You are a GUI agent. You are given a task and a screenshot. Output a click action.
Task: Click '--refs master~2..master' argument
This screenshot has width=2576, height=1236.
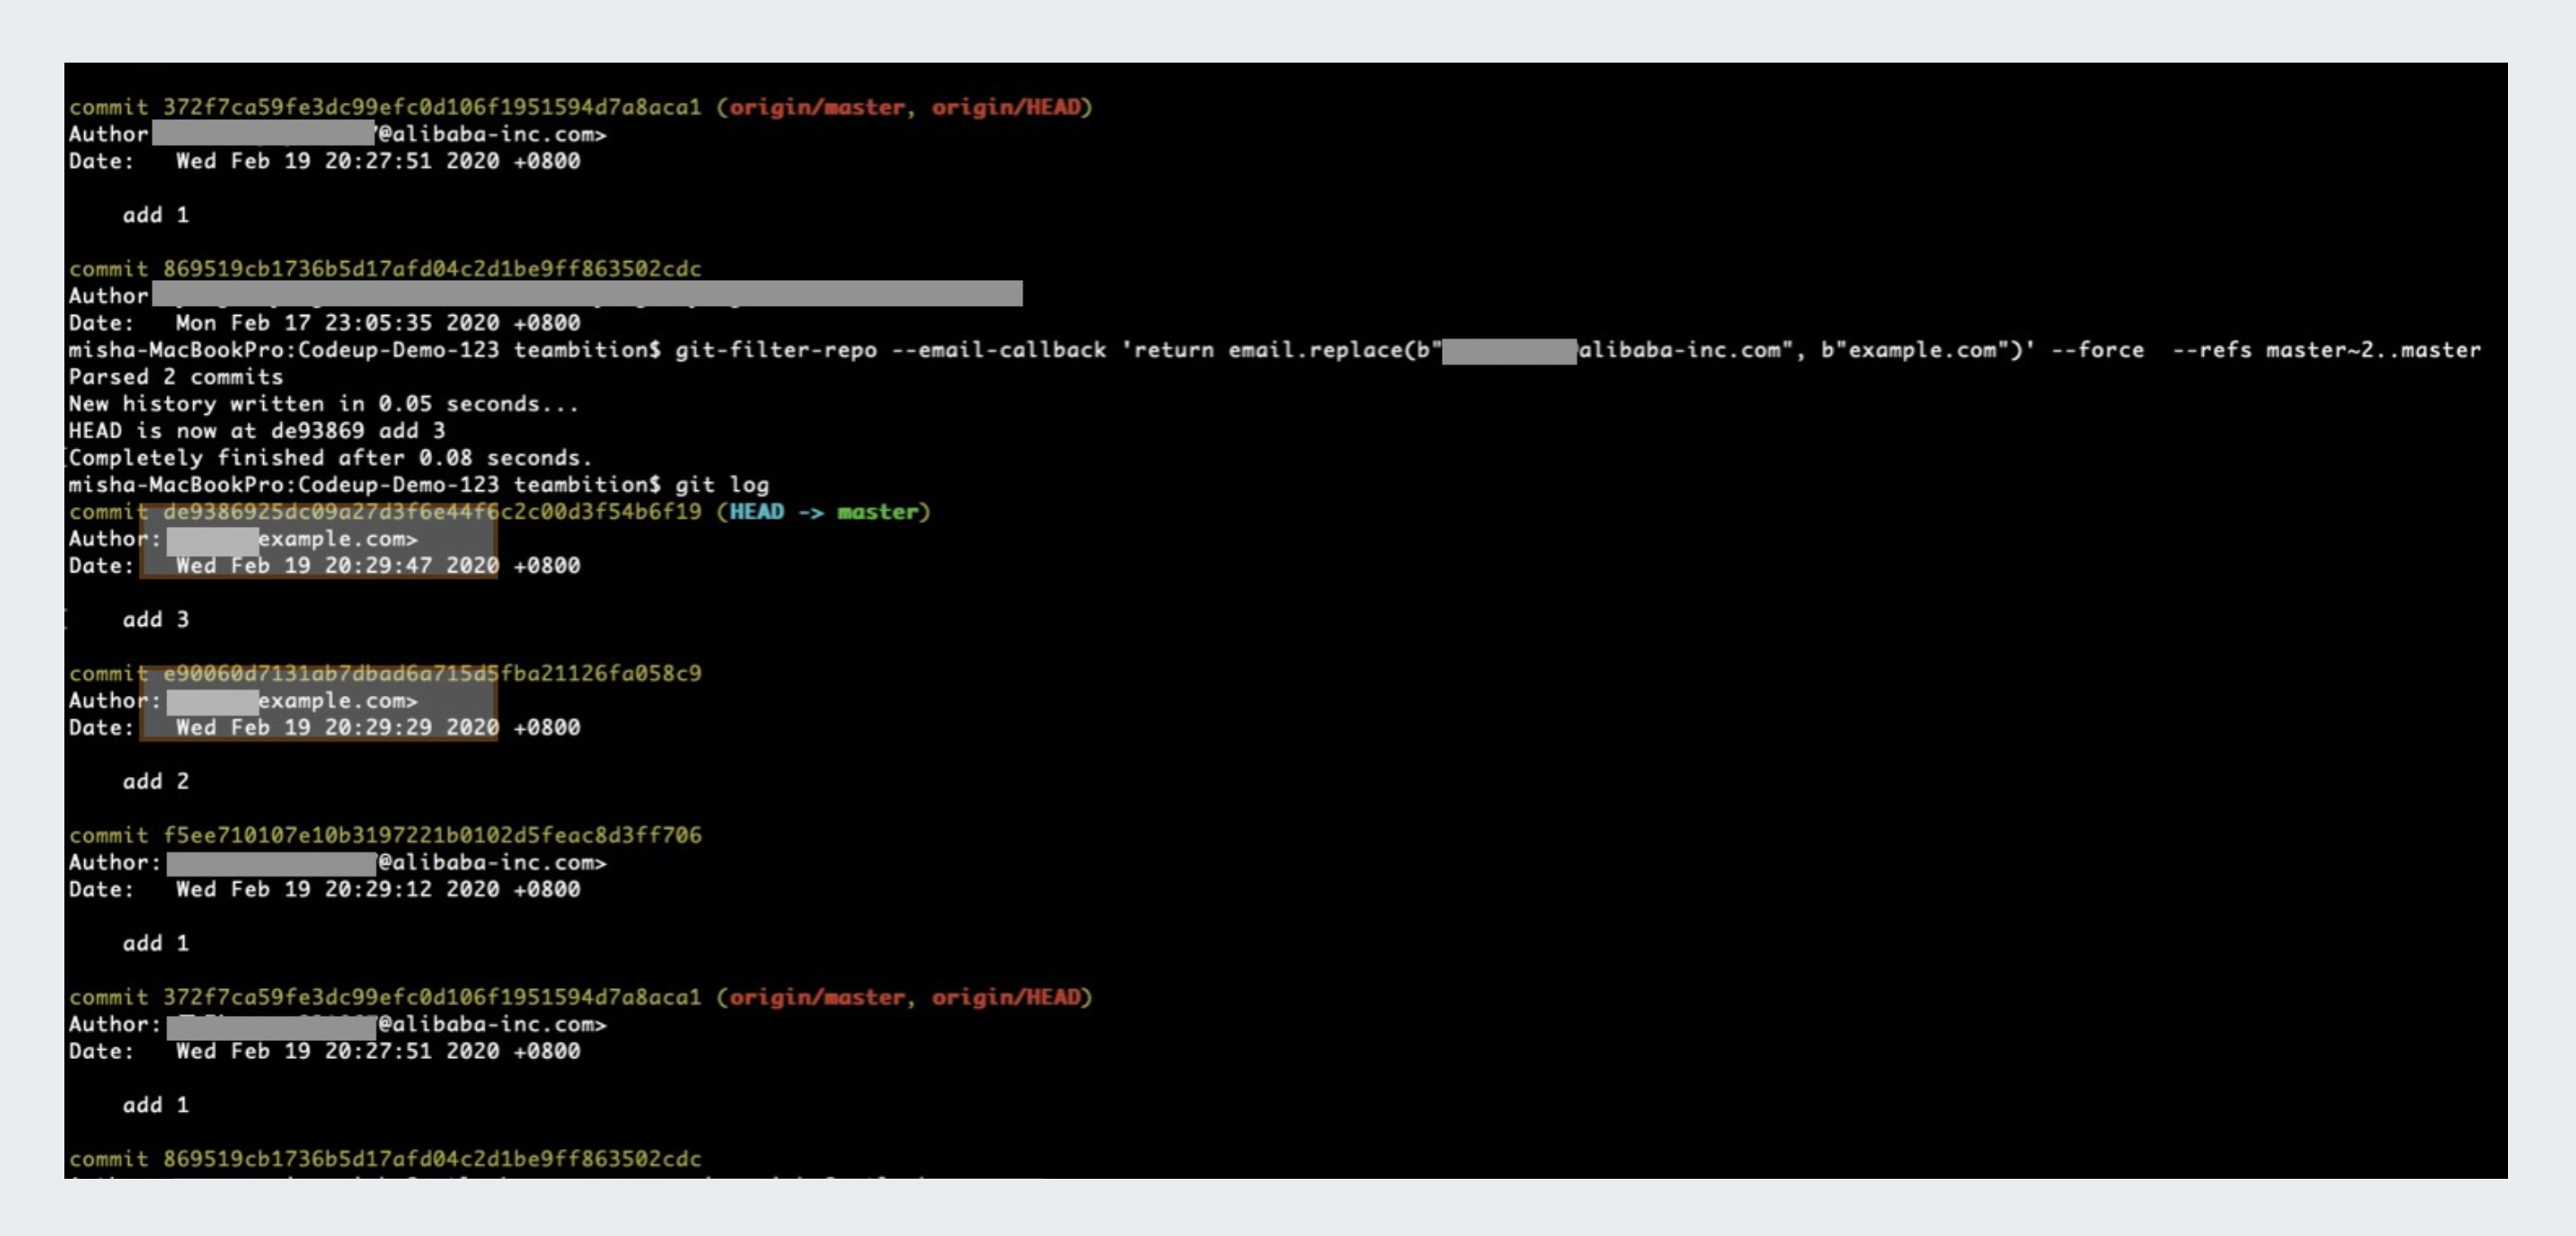[2327, 350]
